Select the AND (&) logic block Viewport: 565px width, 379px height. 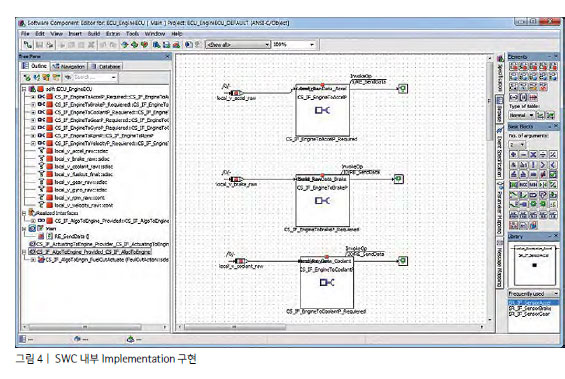pyautogui.click(x=513, y=165)
